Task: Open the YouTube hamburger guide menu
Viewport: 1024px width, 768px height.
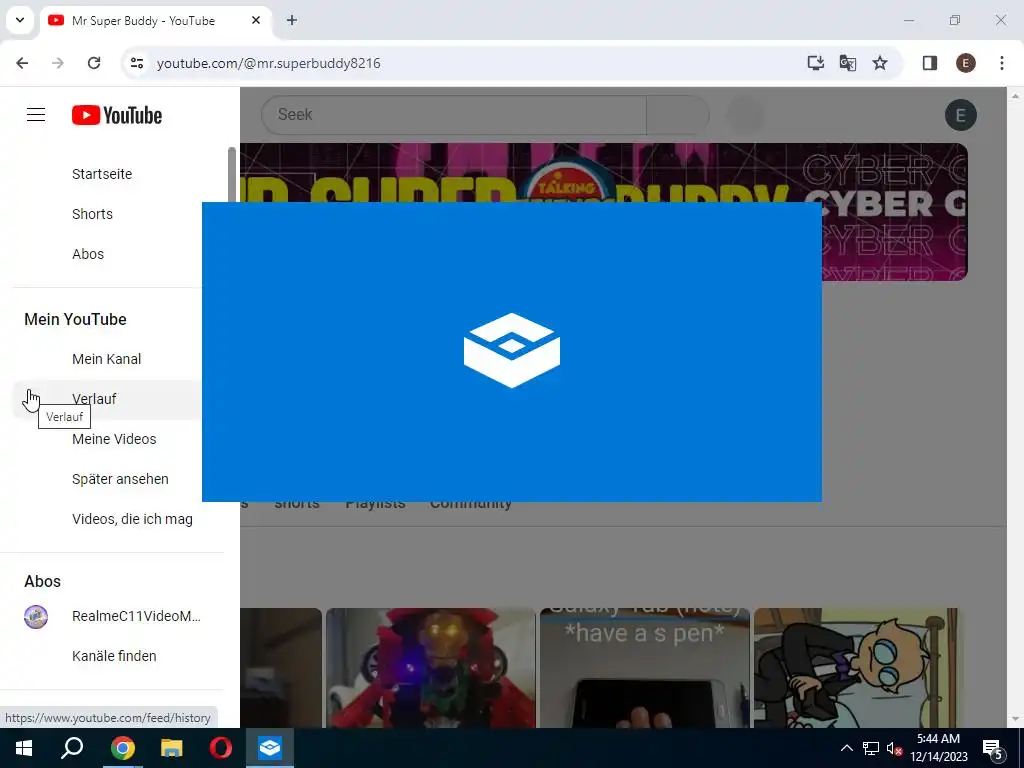Action: tap(36, 115)
